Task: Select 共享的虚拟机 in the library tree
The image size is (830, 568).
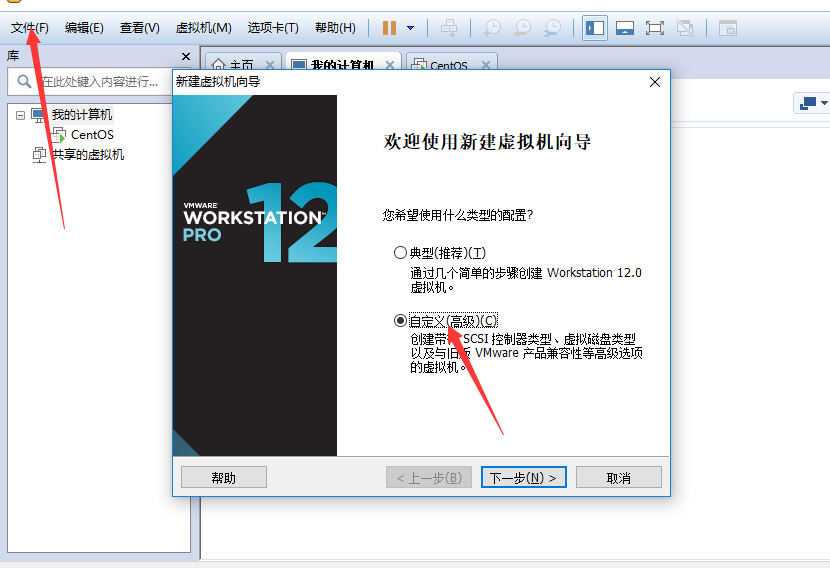Action: 88,155
